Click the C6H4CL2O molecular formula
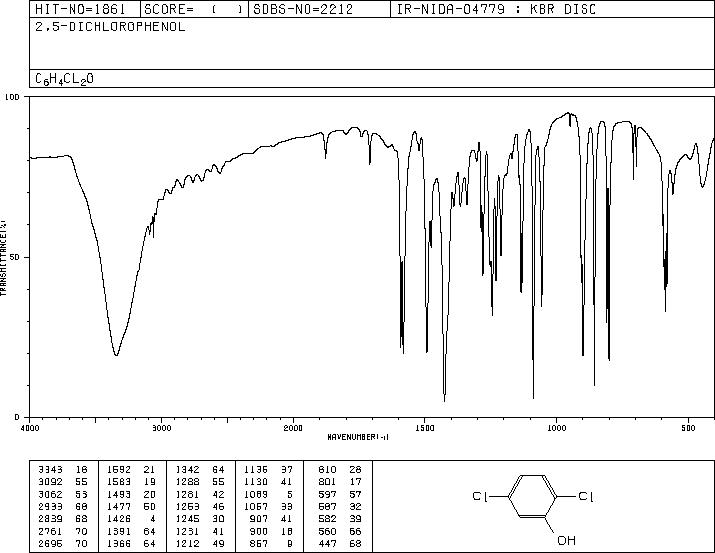This screenshot has width=715, height=553. point(64,79)
